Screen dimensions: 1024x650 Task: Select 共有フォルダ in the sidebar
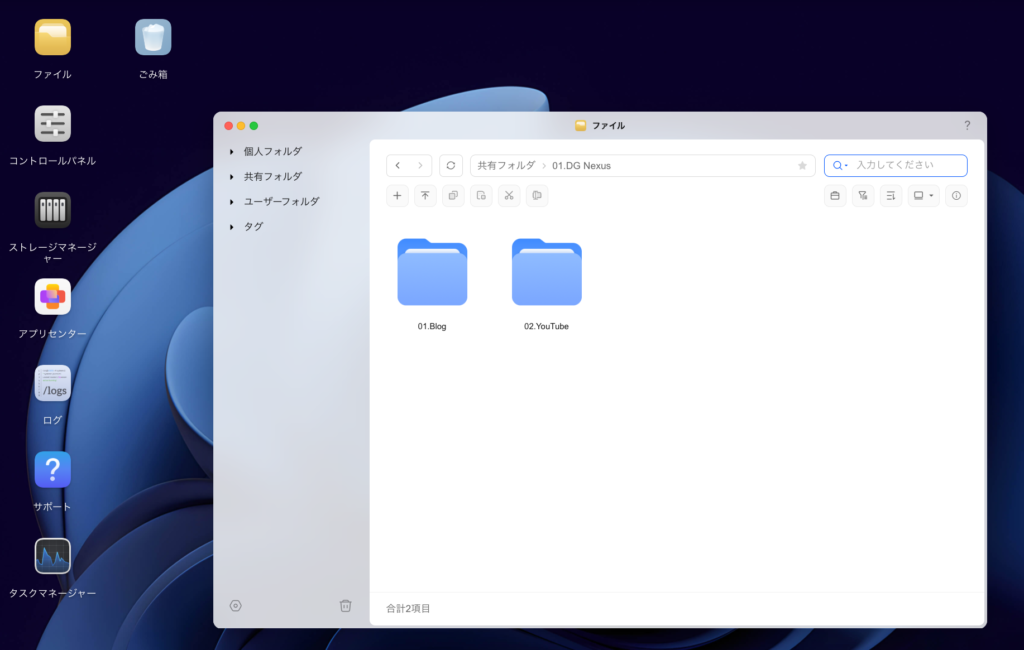273,176
